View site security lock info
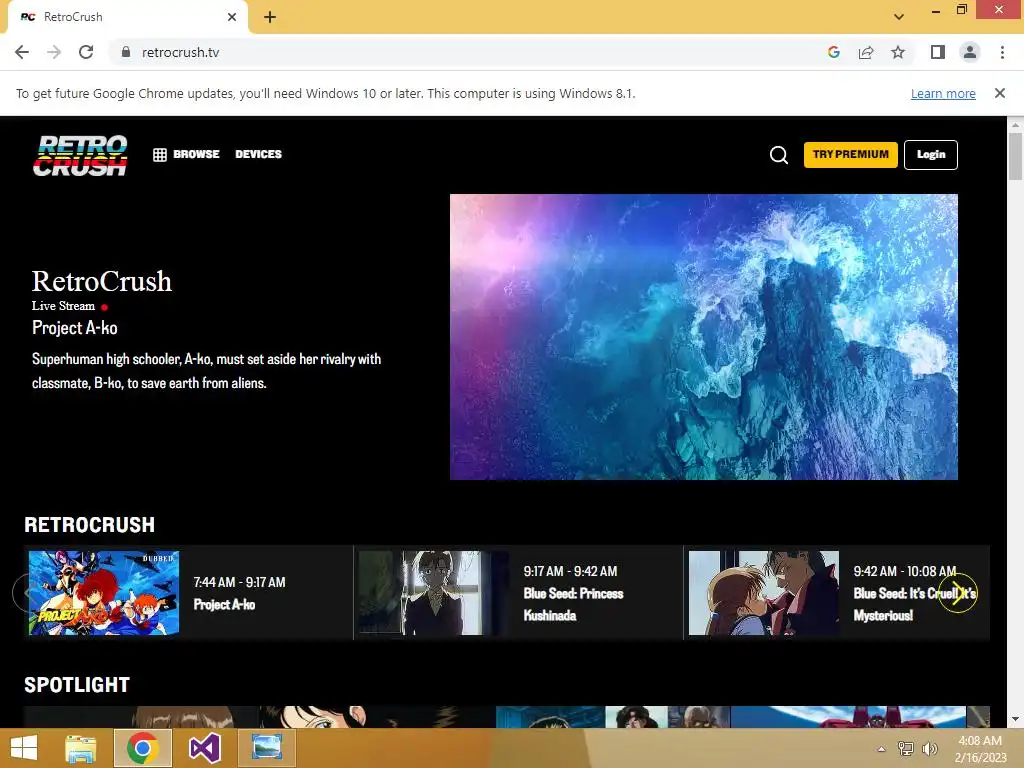Screen dimensions: 1024x768 click(x=125, y=52)
